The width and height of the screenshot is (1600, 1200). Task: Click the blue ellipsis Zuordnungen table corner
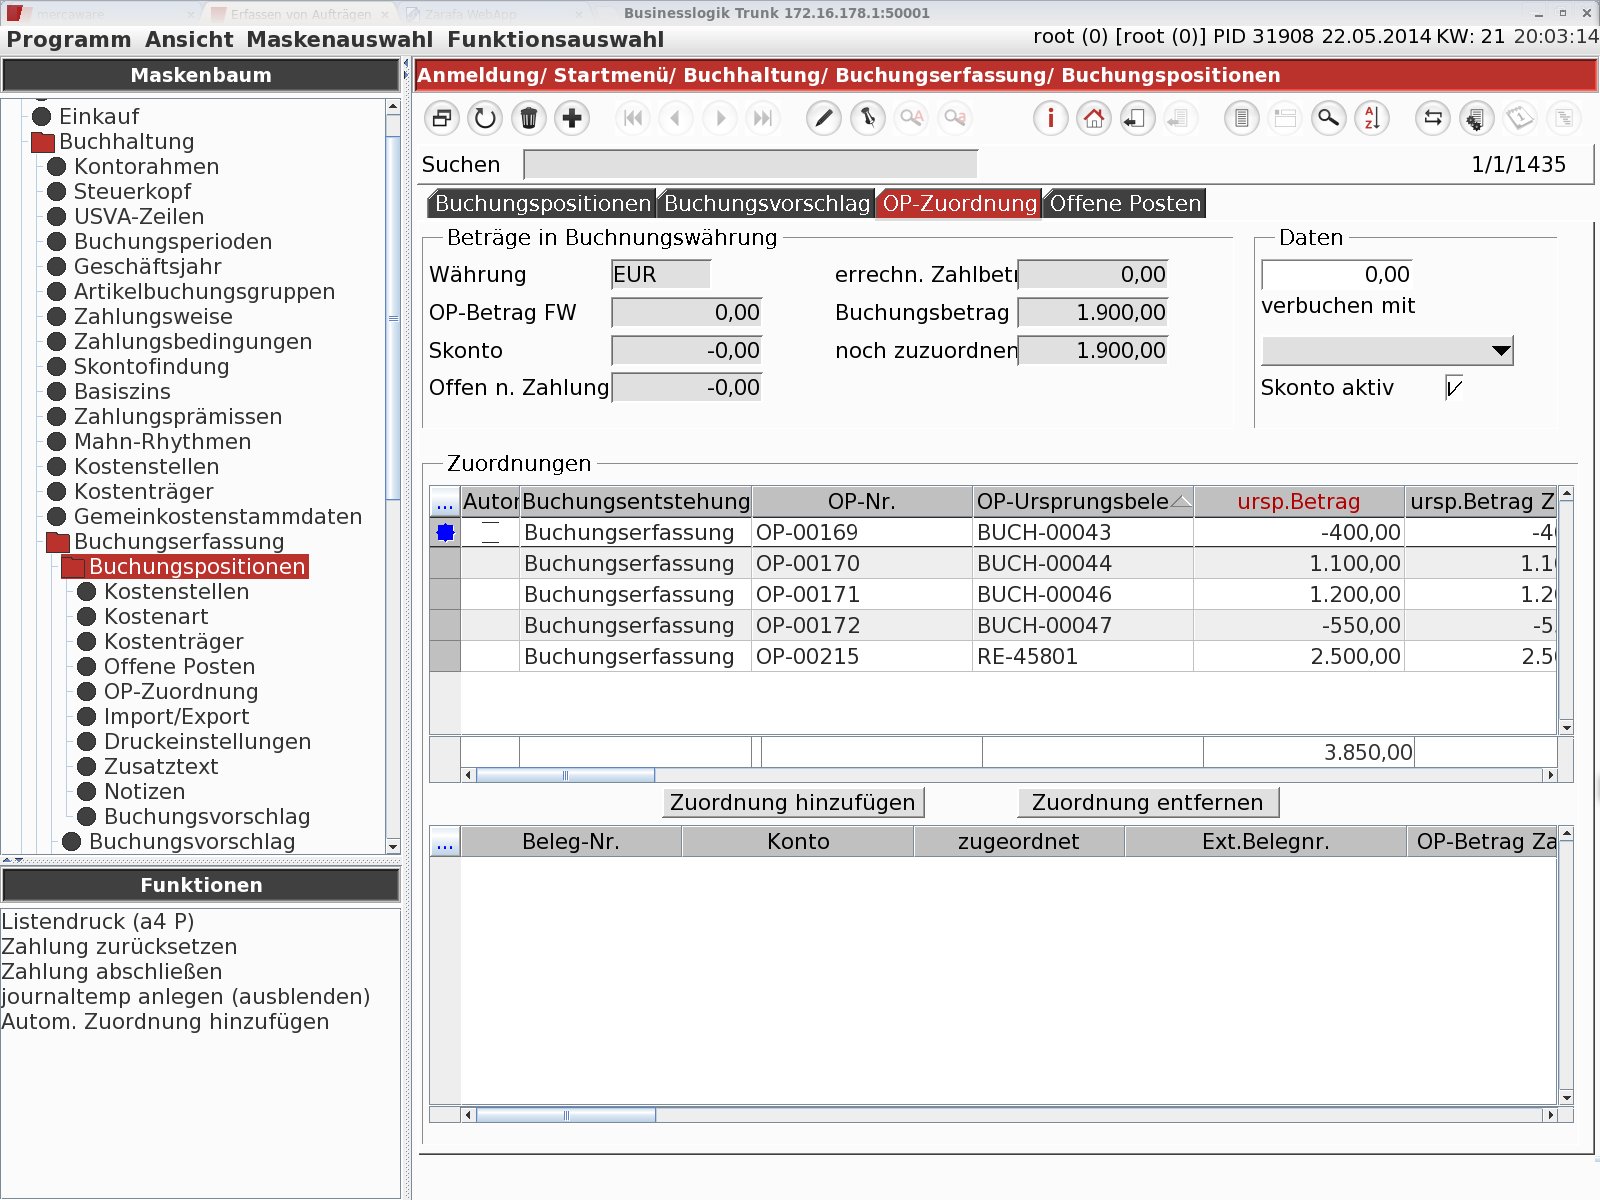[445, 502]
